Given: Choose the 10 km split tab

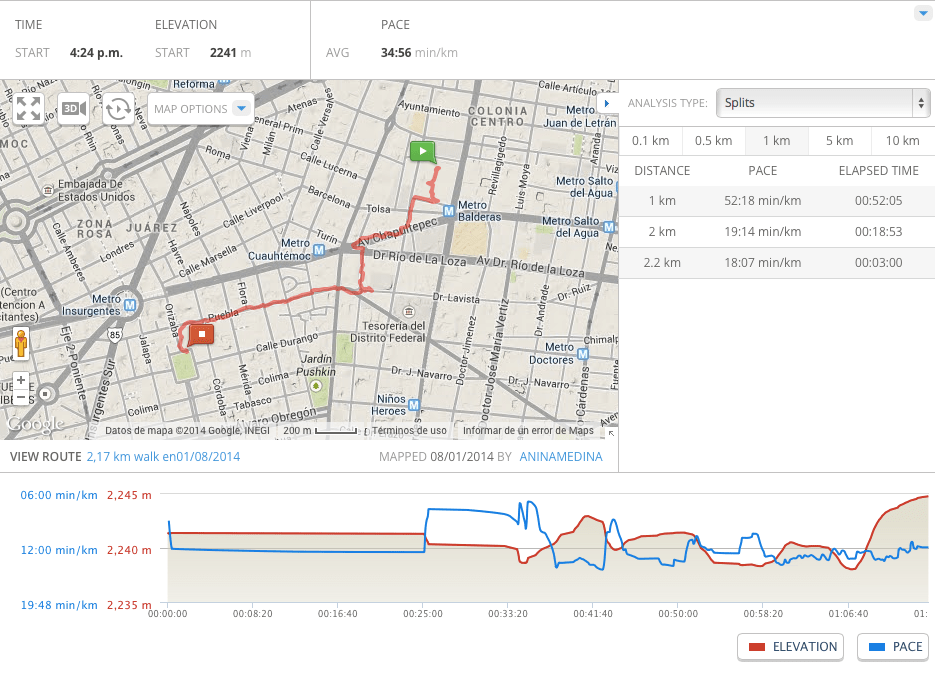Looking at the screenshot, I should tap(902, 141).
